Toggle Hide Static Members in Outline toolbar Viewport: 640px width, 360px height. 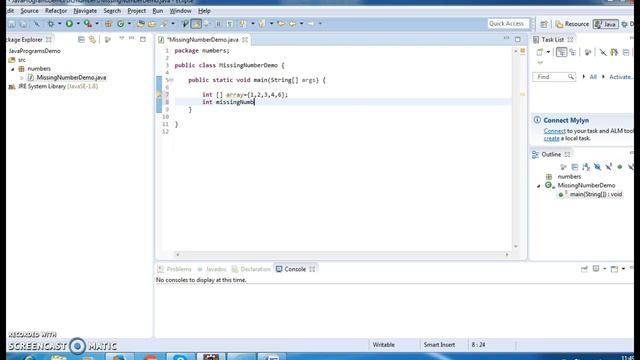(x=609, y=167)
